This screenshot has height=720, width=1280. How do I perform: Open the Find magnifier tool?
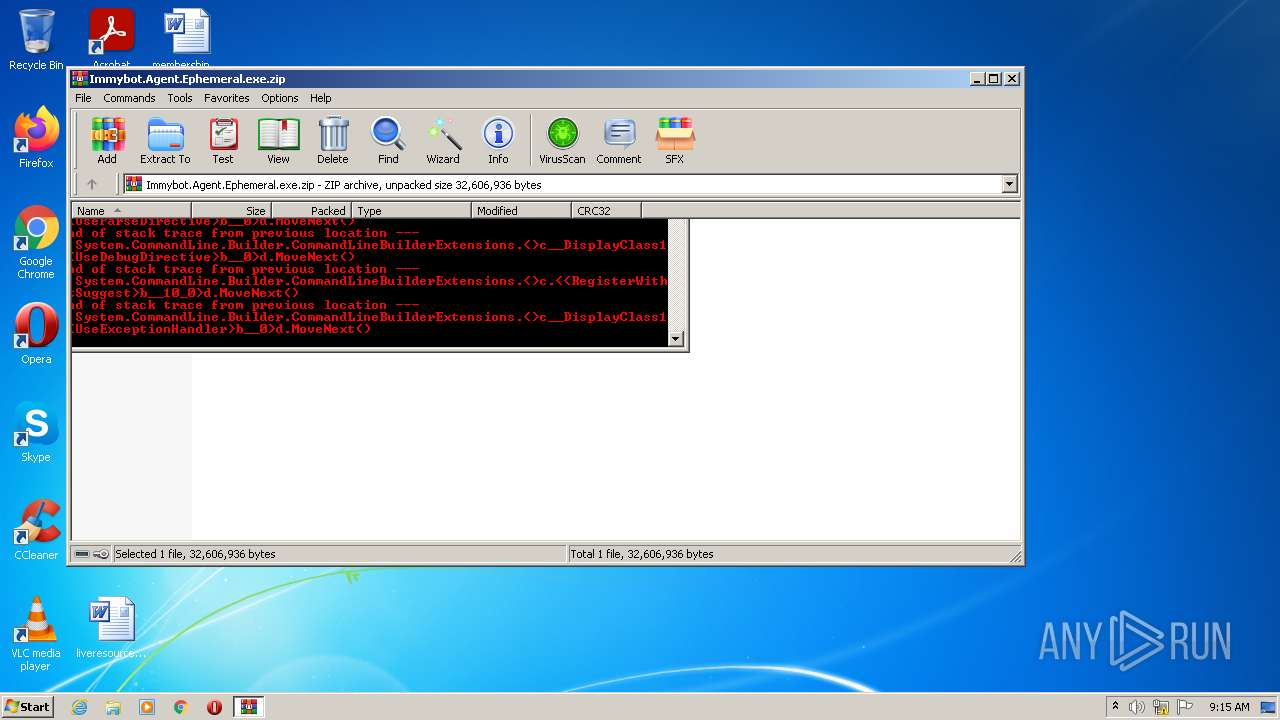coord(388,141)
